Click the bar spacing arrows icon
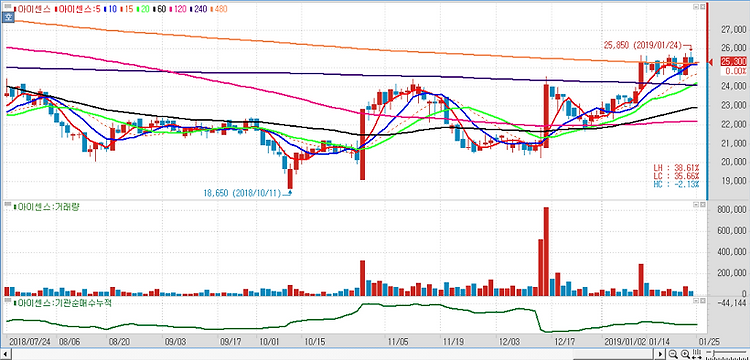The width and height of the screenshot is (750, 360). pyautogui.click(x=696, y=354)
